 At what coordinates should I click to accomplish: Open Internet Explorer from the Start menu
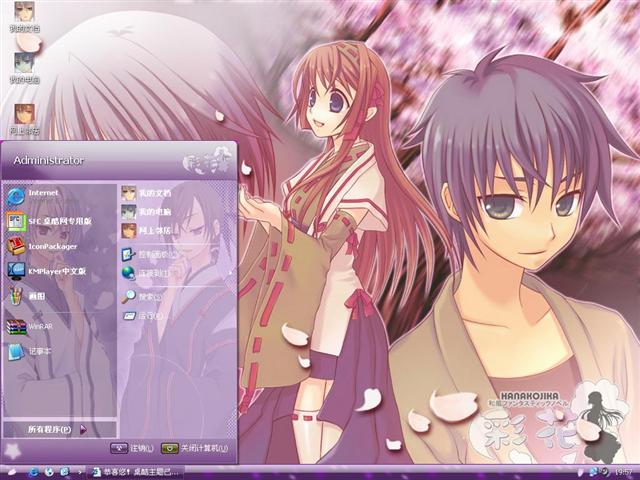click(45, 192)
